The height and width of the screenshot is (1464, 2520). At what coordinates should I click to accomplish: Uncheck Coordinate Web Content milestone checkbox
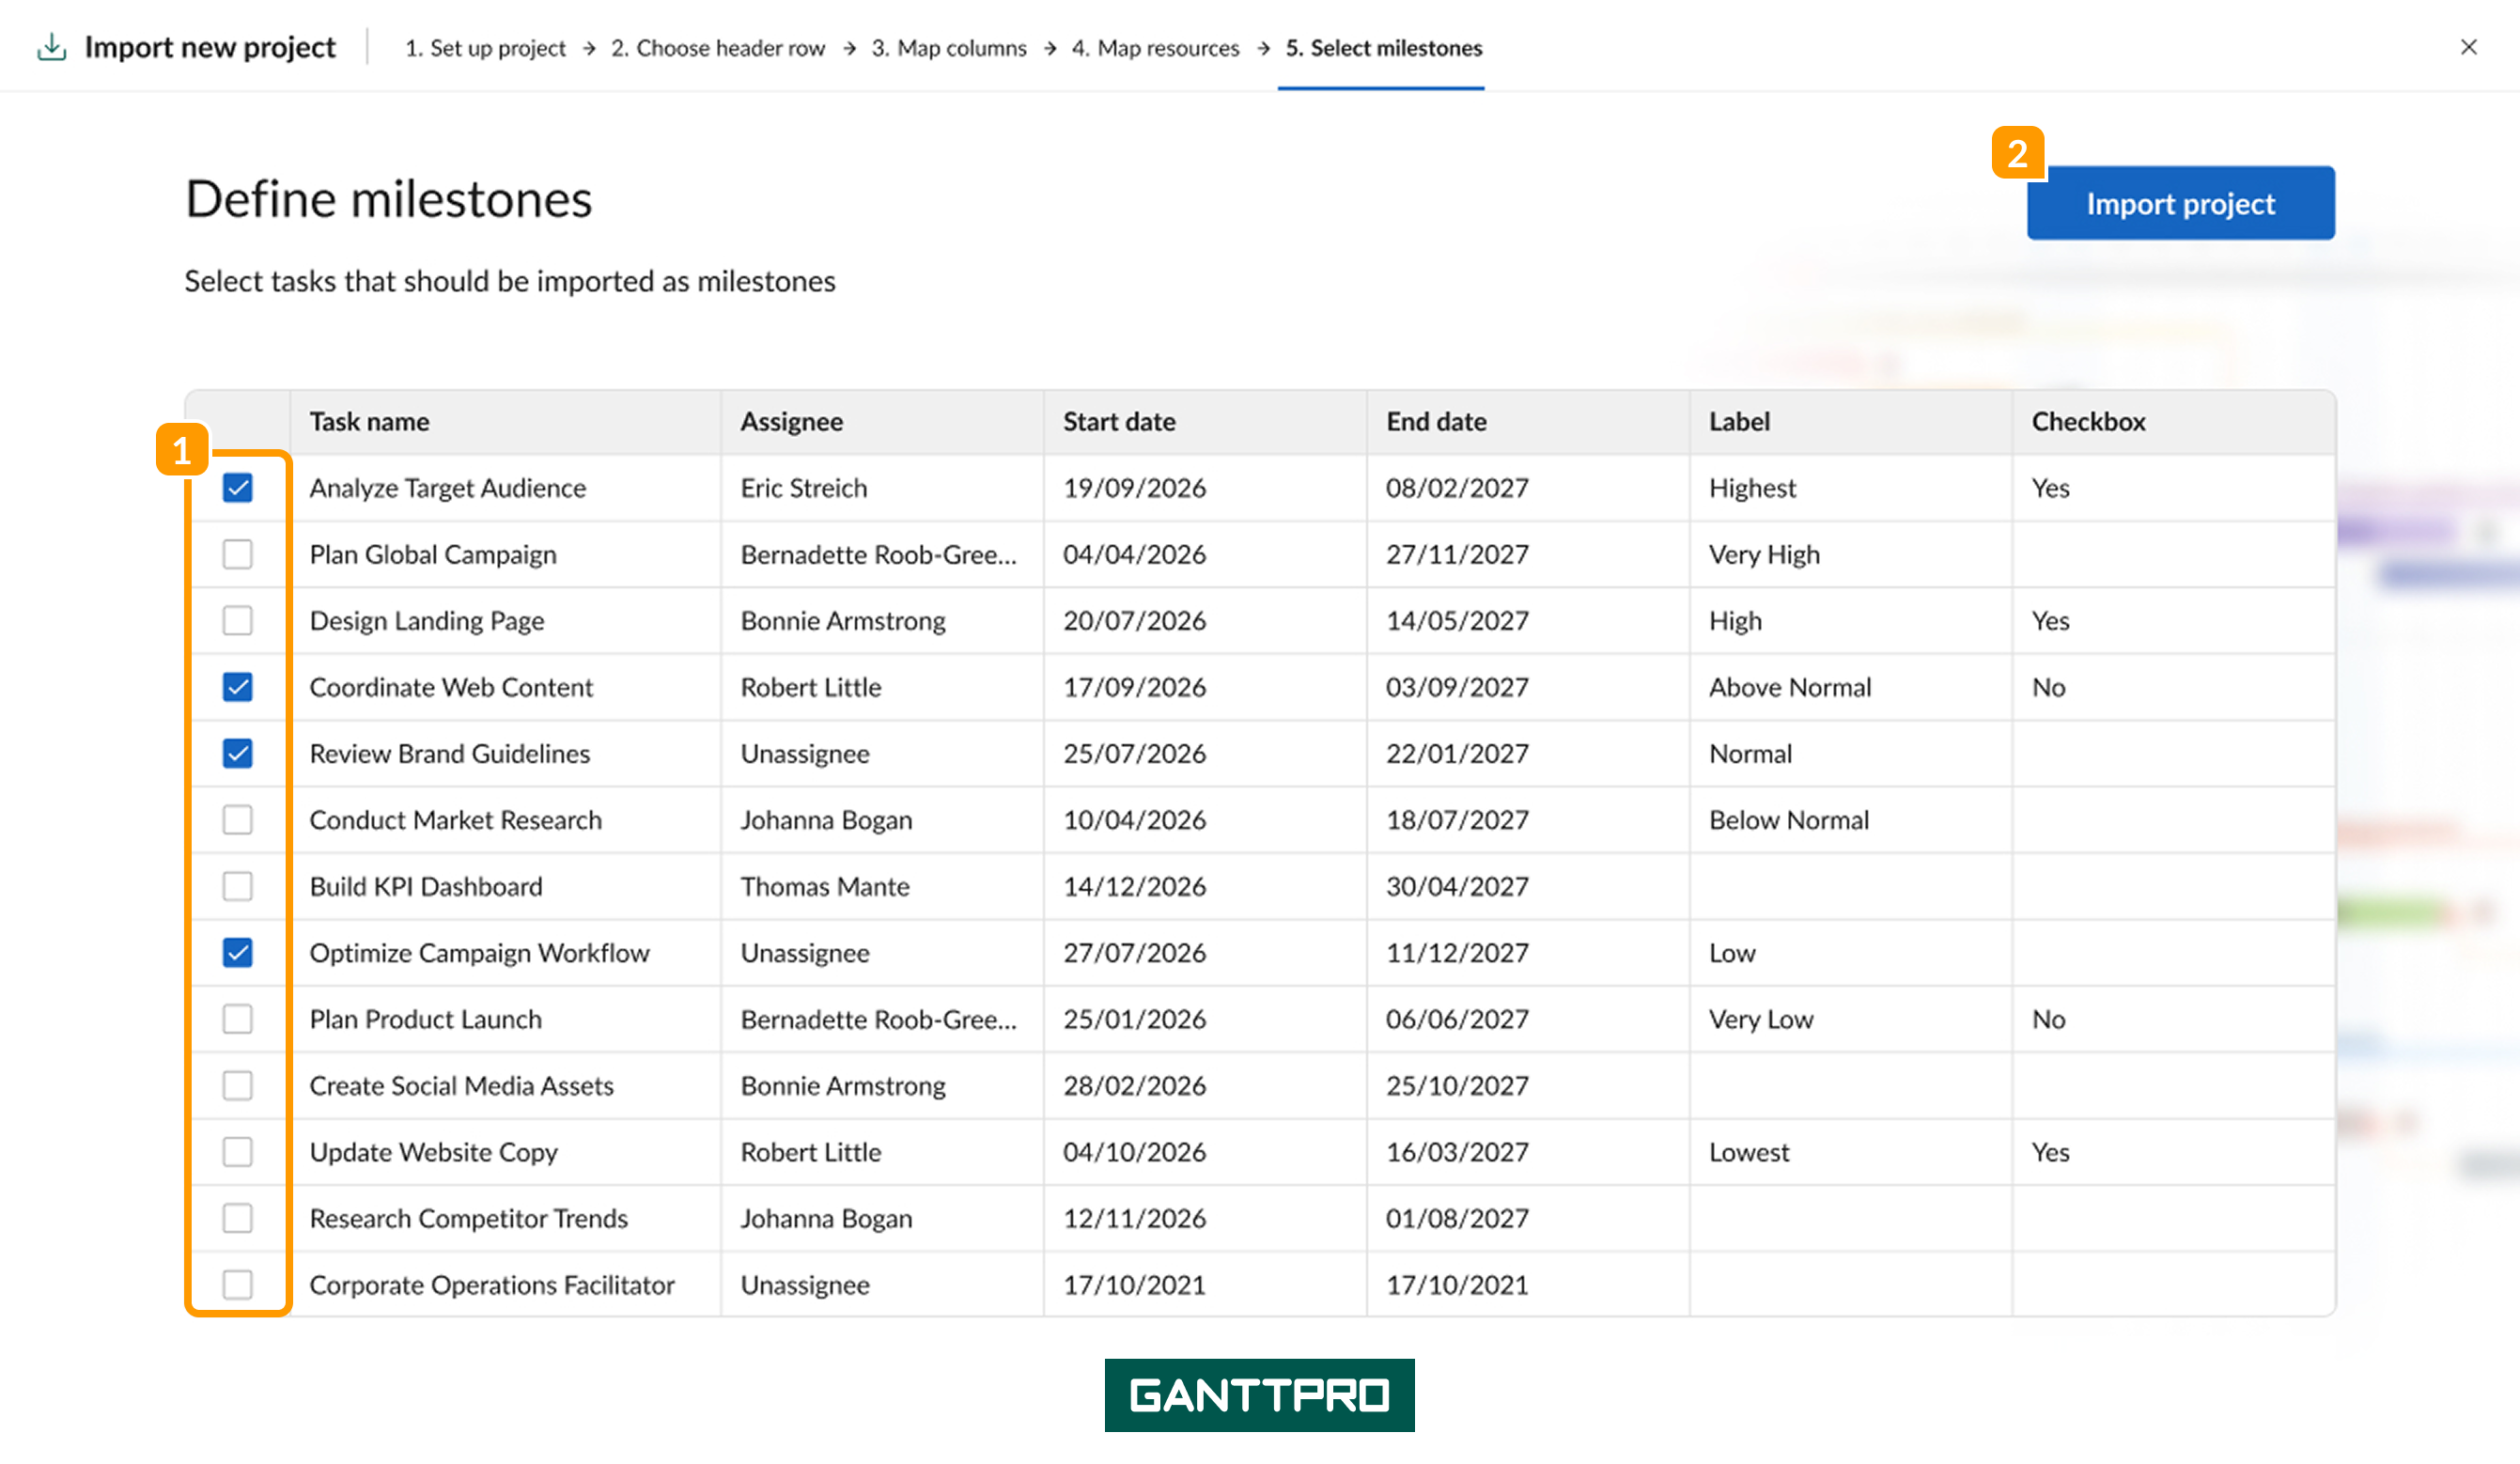(x=237, y=687)
